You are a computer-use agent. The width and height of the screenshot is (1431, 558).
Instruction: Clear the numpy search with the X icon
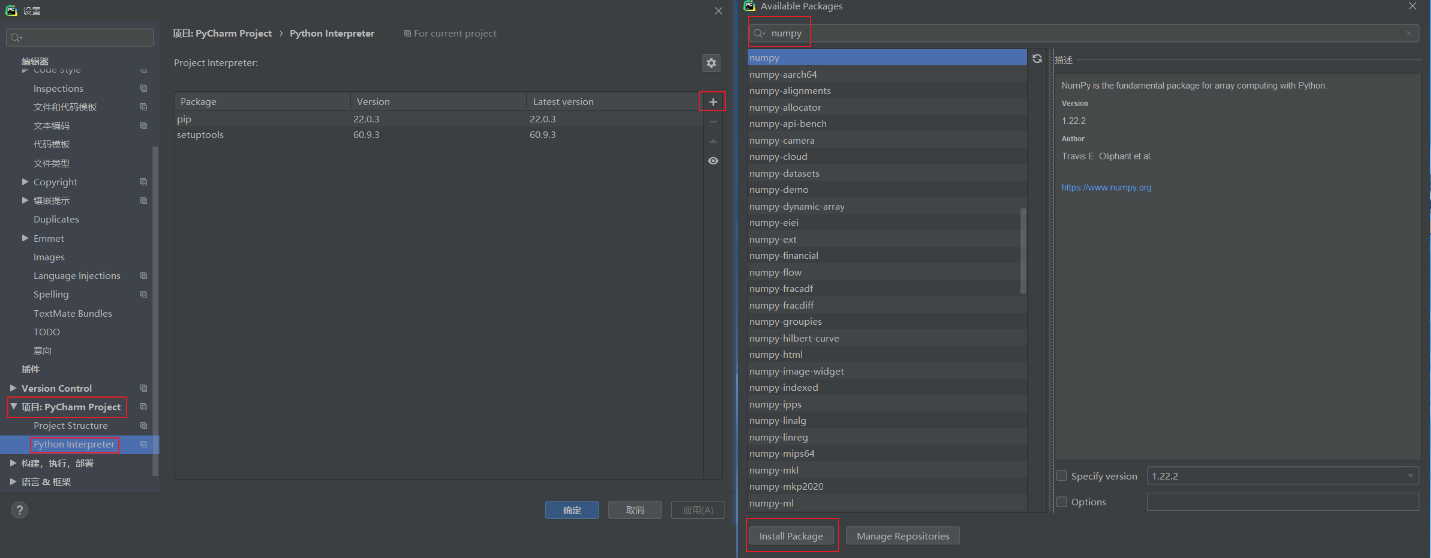[x=1409, y=33]
